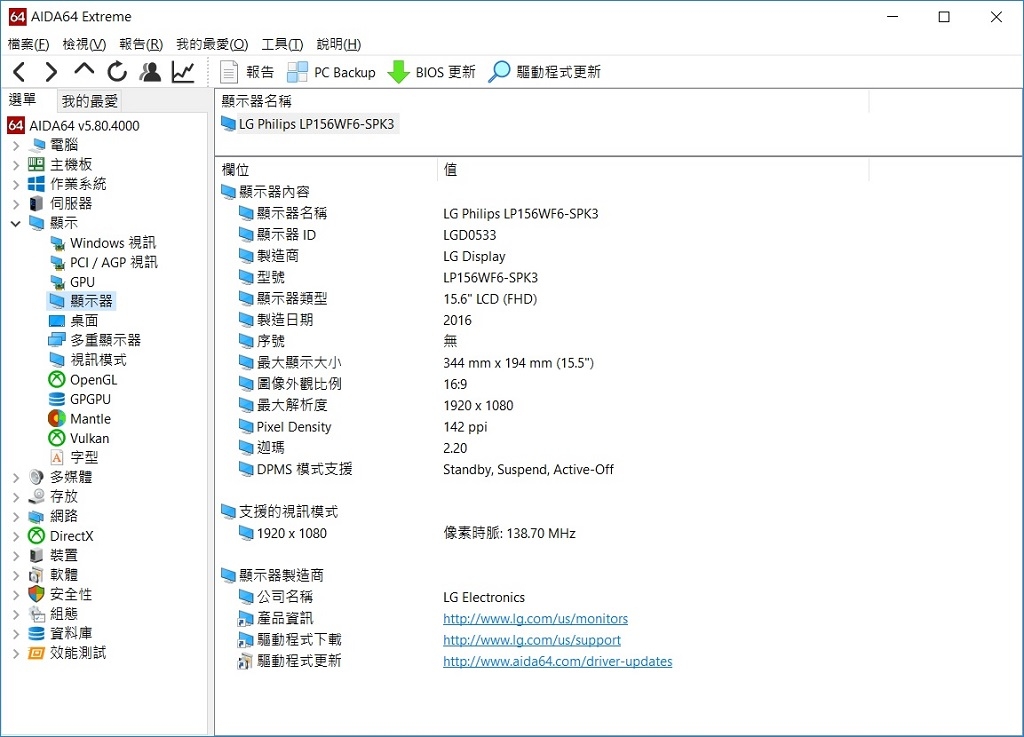Click the 安全性 shield icon
The width and height of the screenshot is (1024, 737).
point(37,594)
